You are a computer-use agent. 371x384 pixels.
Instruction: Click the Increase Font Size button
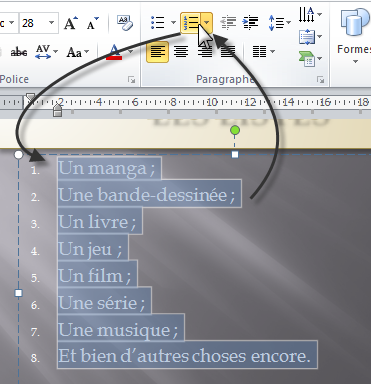70,23
